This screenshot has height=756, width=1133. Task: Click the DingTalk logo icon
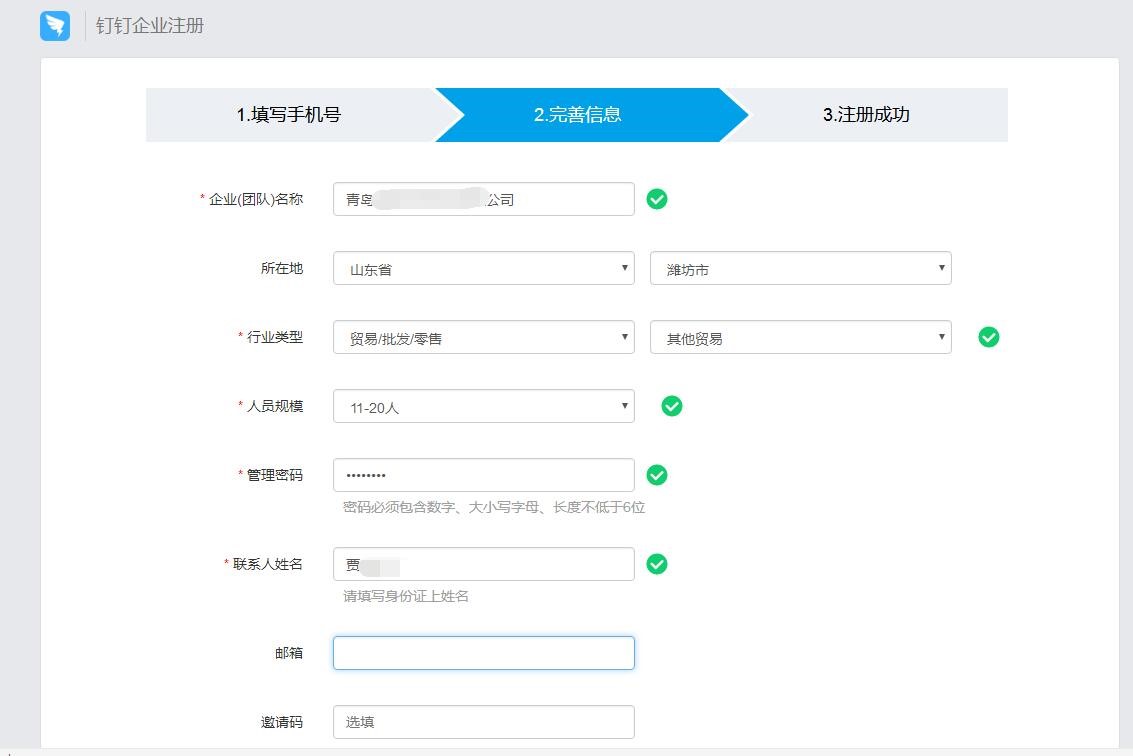tap(54, 24)
